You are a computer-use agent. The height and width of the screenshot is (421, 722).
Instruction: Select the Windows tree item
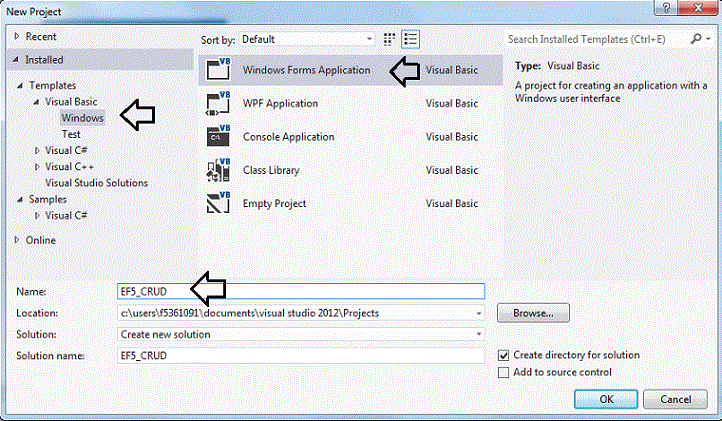(83, 118)
